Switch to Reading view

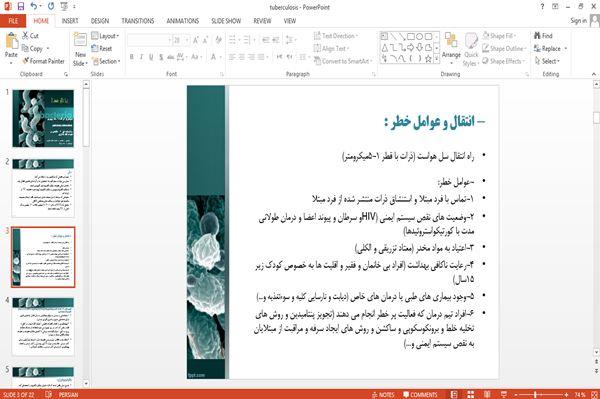487,394
